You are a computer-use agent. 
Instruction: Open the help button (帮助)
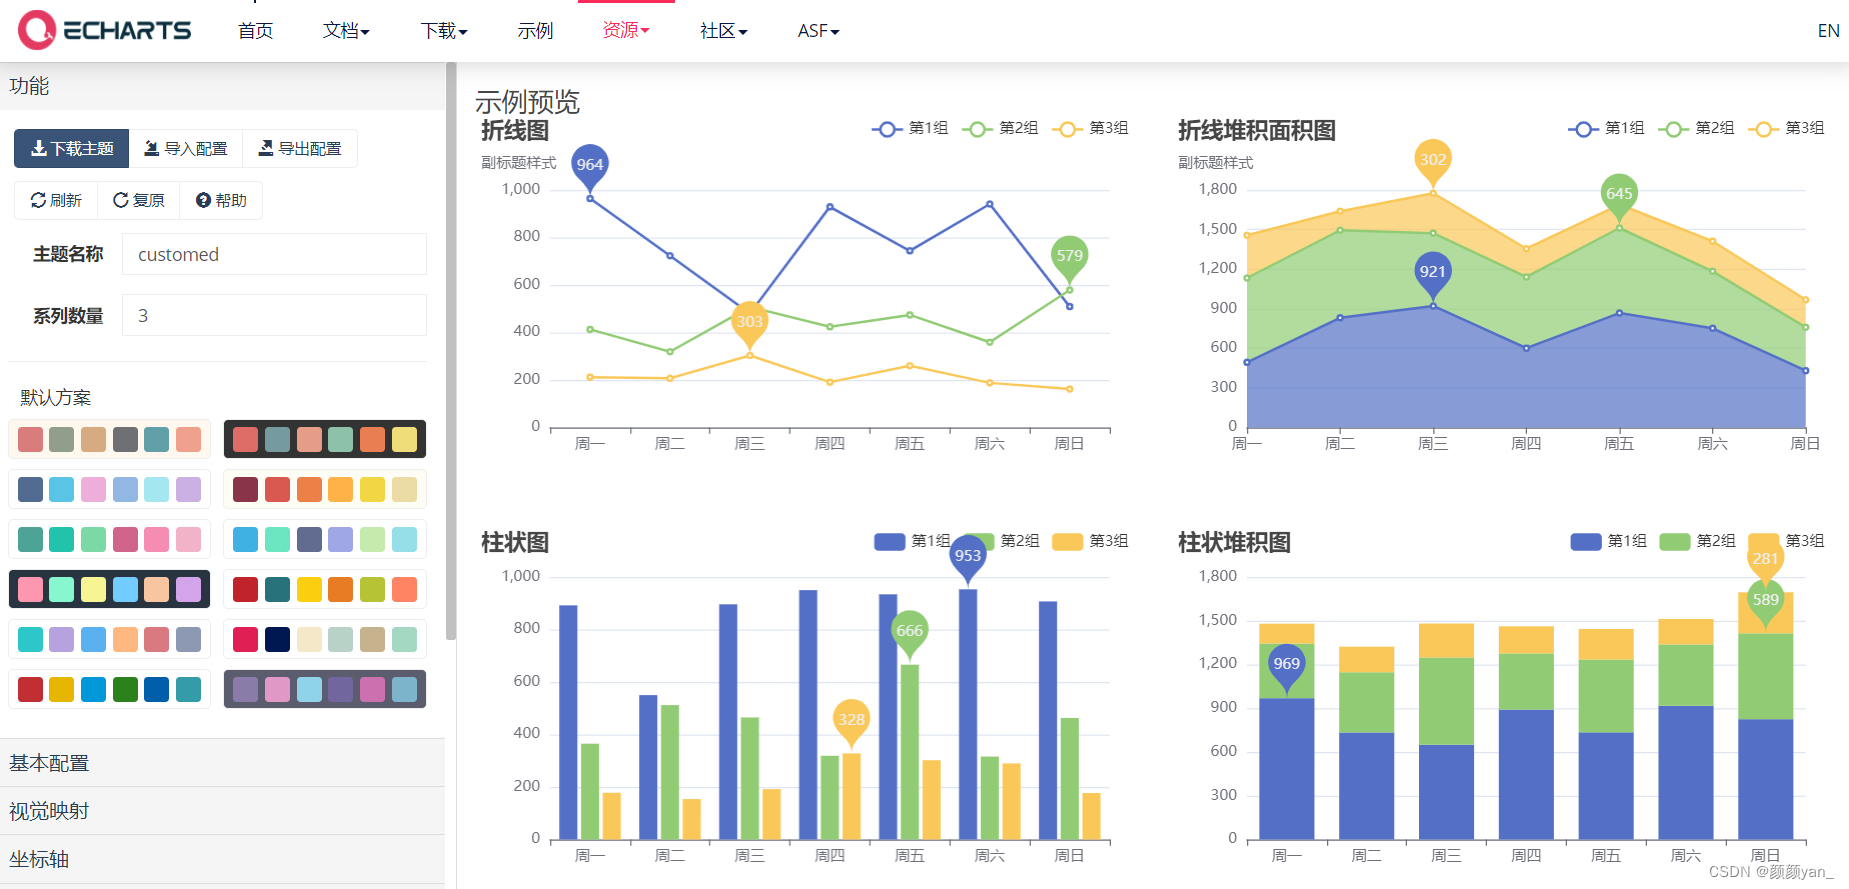[x=221, y=201]
